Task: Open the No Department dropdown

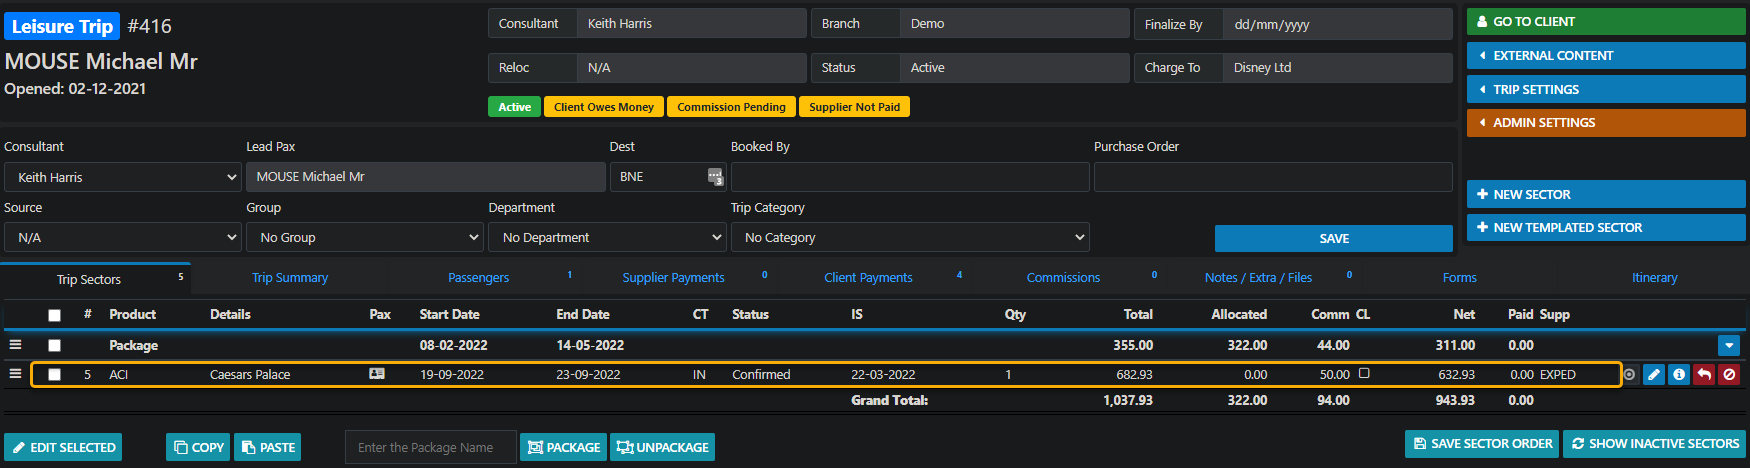Action: (x=607, y=237)
